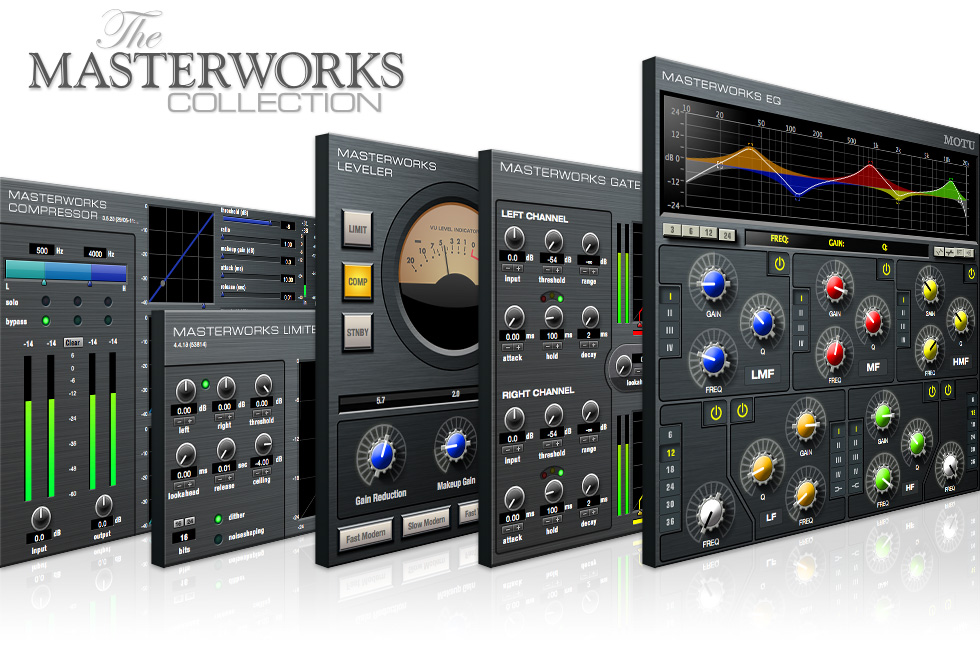Click the 500 Hz crossover field in Compressor
Screen dimensions: 980x646
[x=42, y=250]
